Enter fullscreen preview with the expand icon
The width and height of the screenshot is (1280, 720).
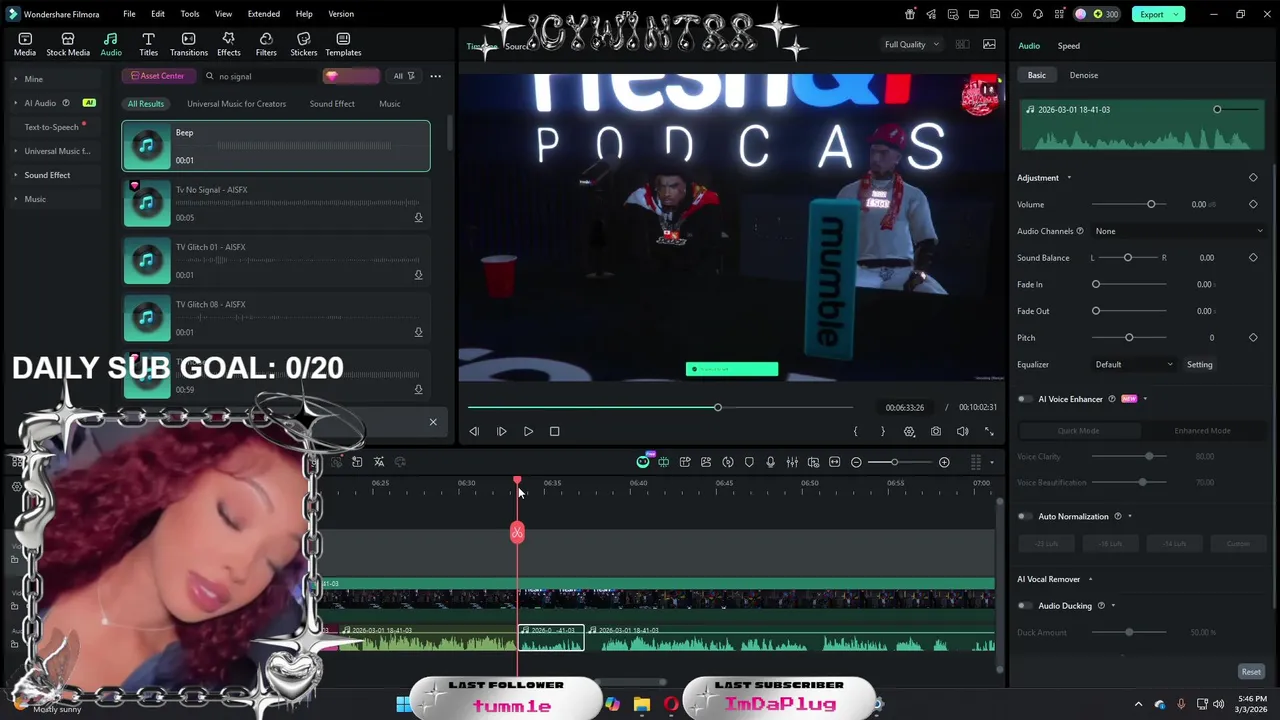click(x=989, y=431)
